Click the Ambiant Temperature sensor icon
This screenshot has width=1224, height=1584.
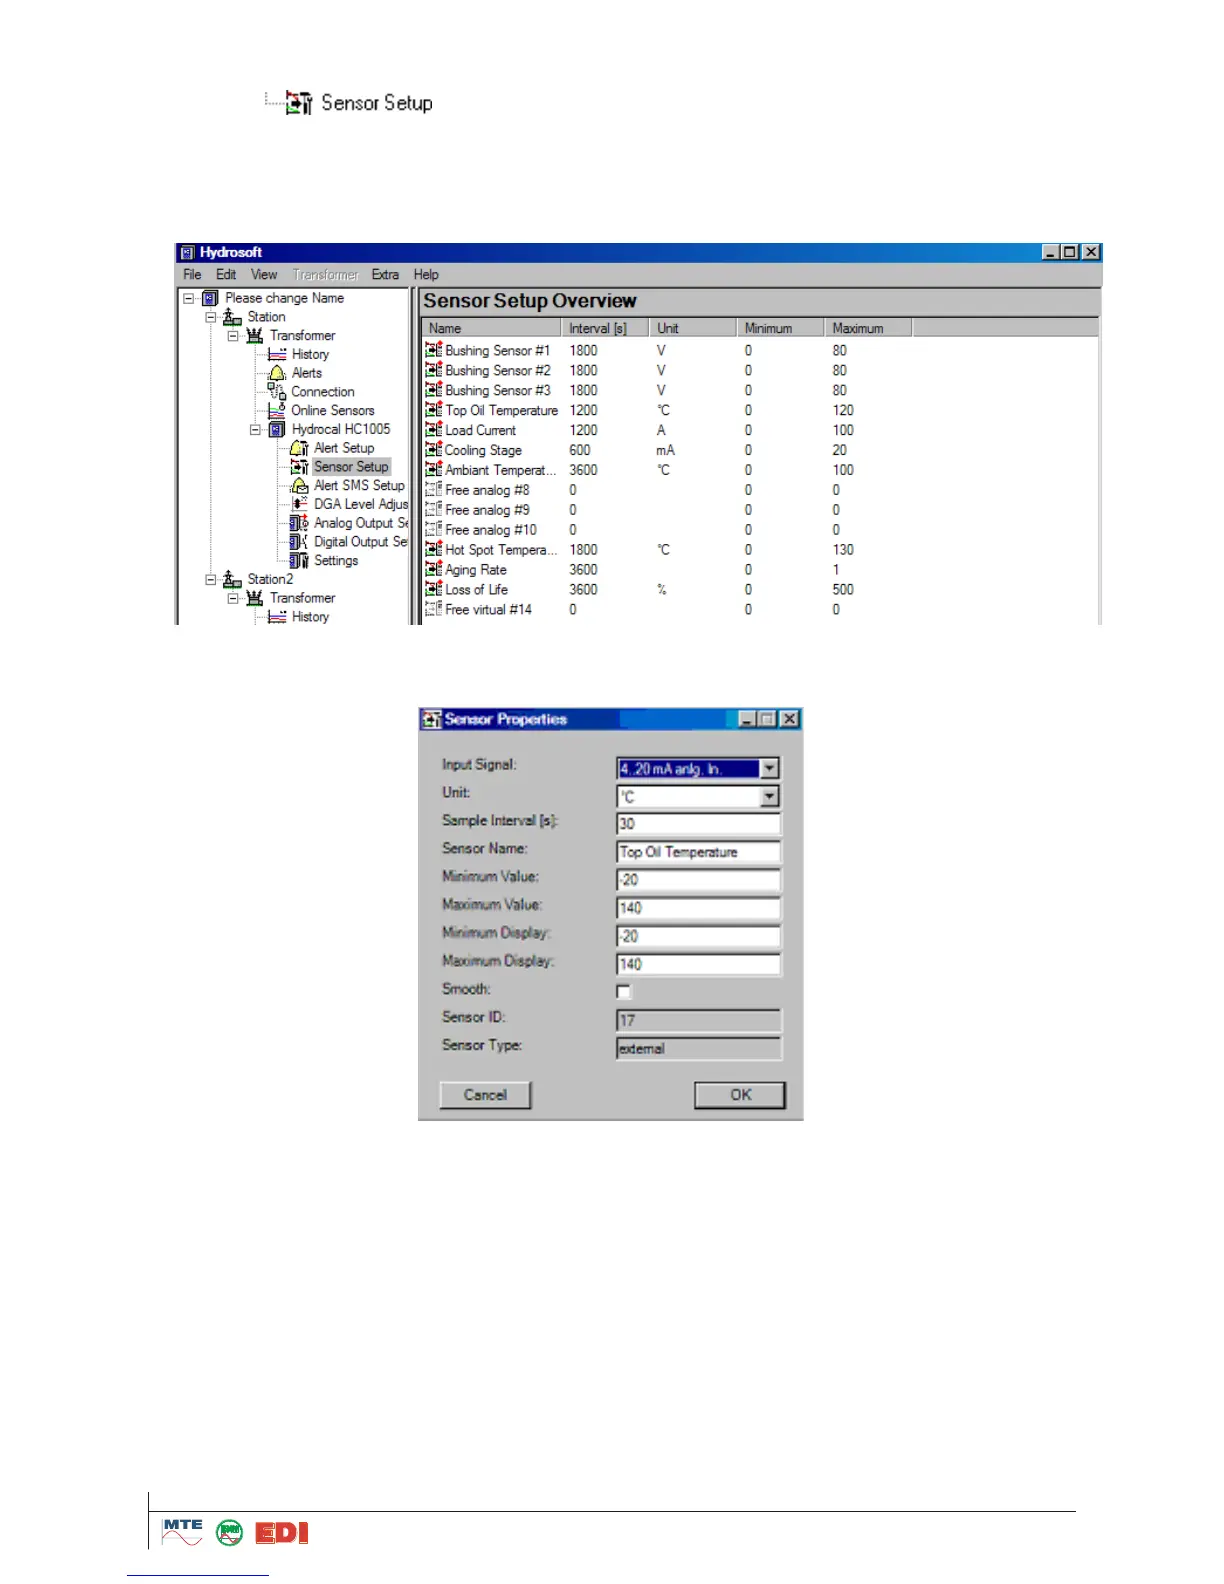[x=433, y=469]
